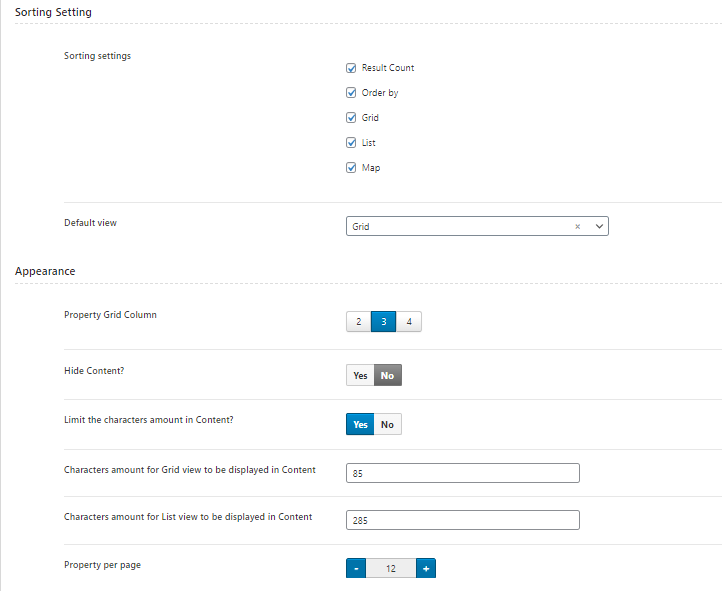The height and width of the screenshot is (591, 722).
Task: Click the property per page value 12
Action: [391, 568]
